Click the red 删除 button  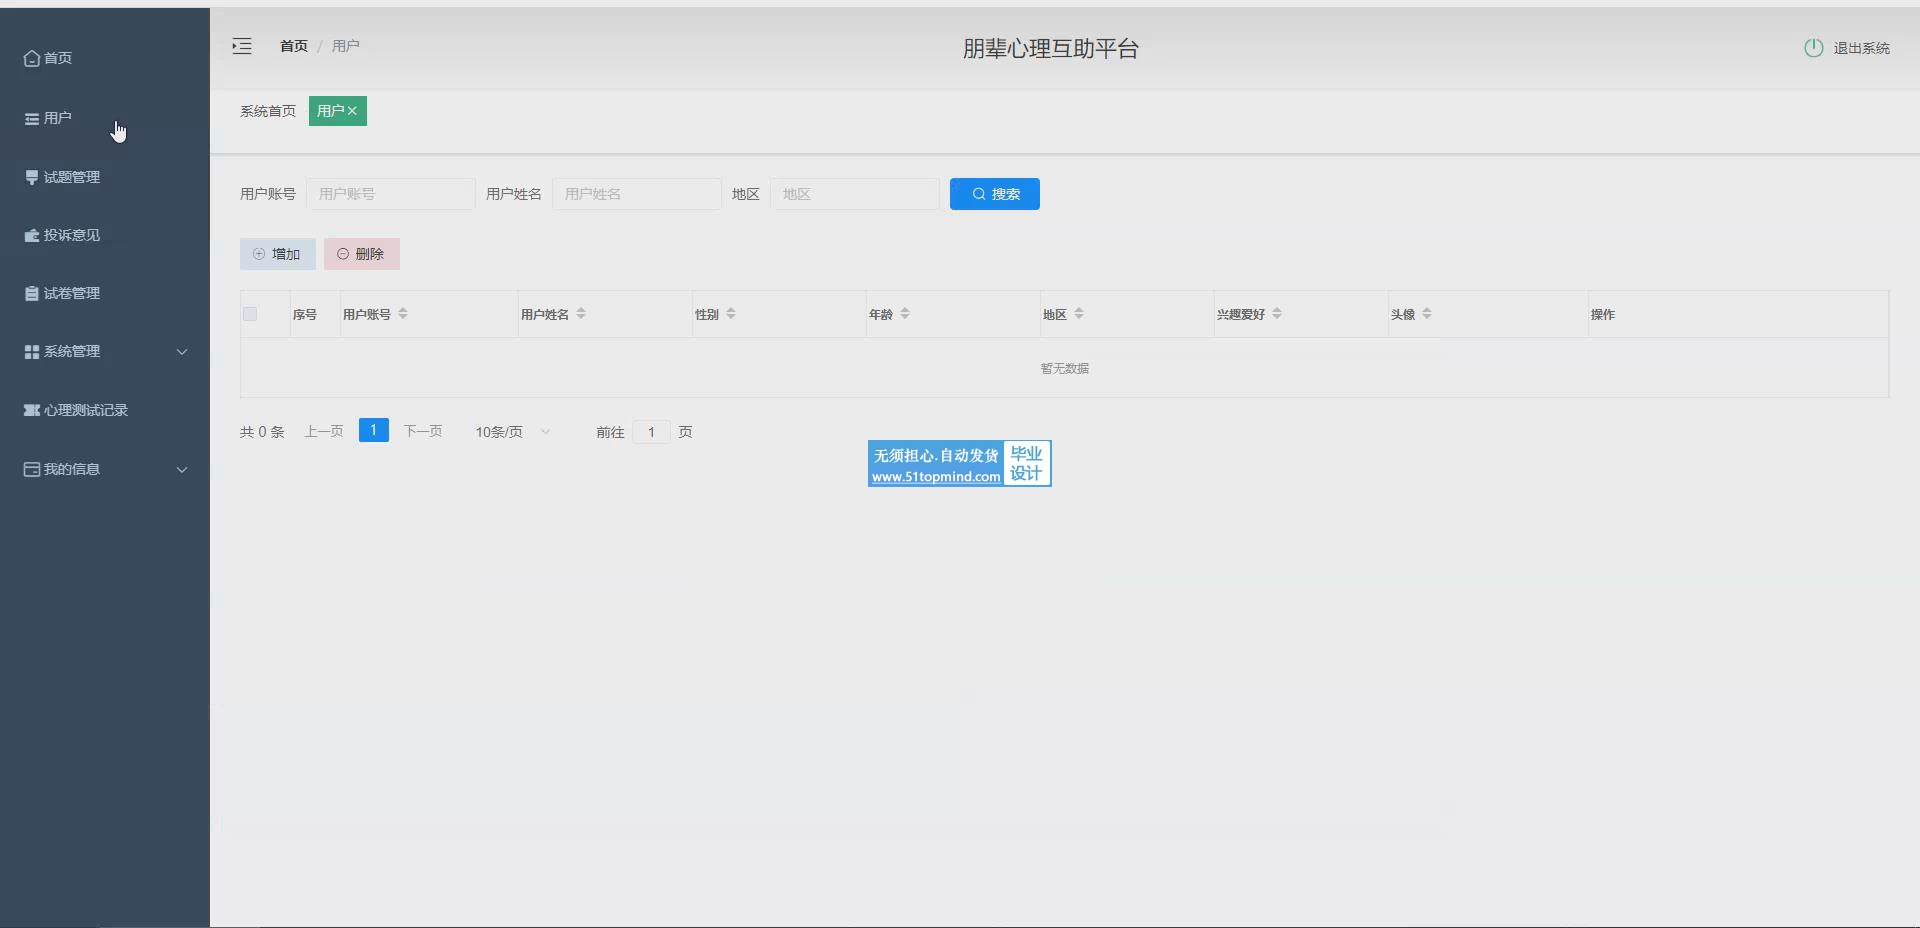point(362,254)
